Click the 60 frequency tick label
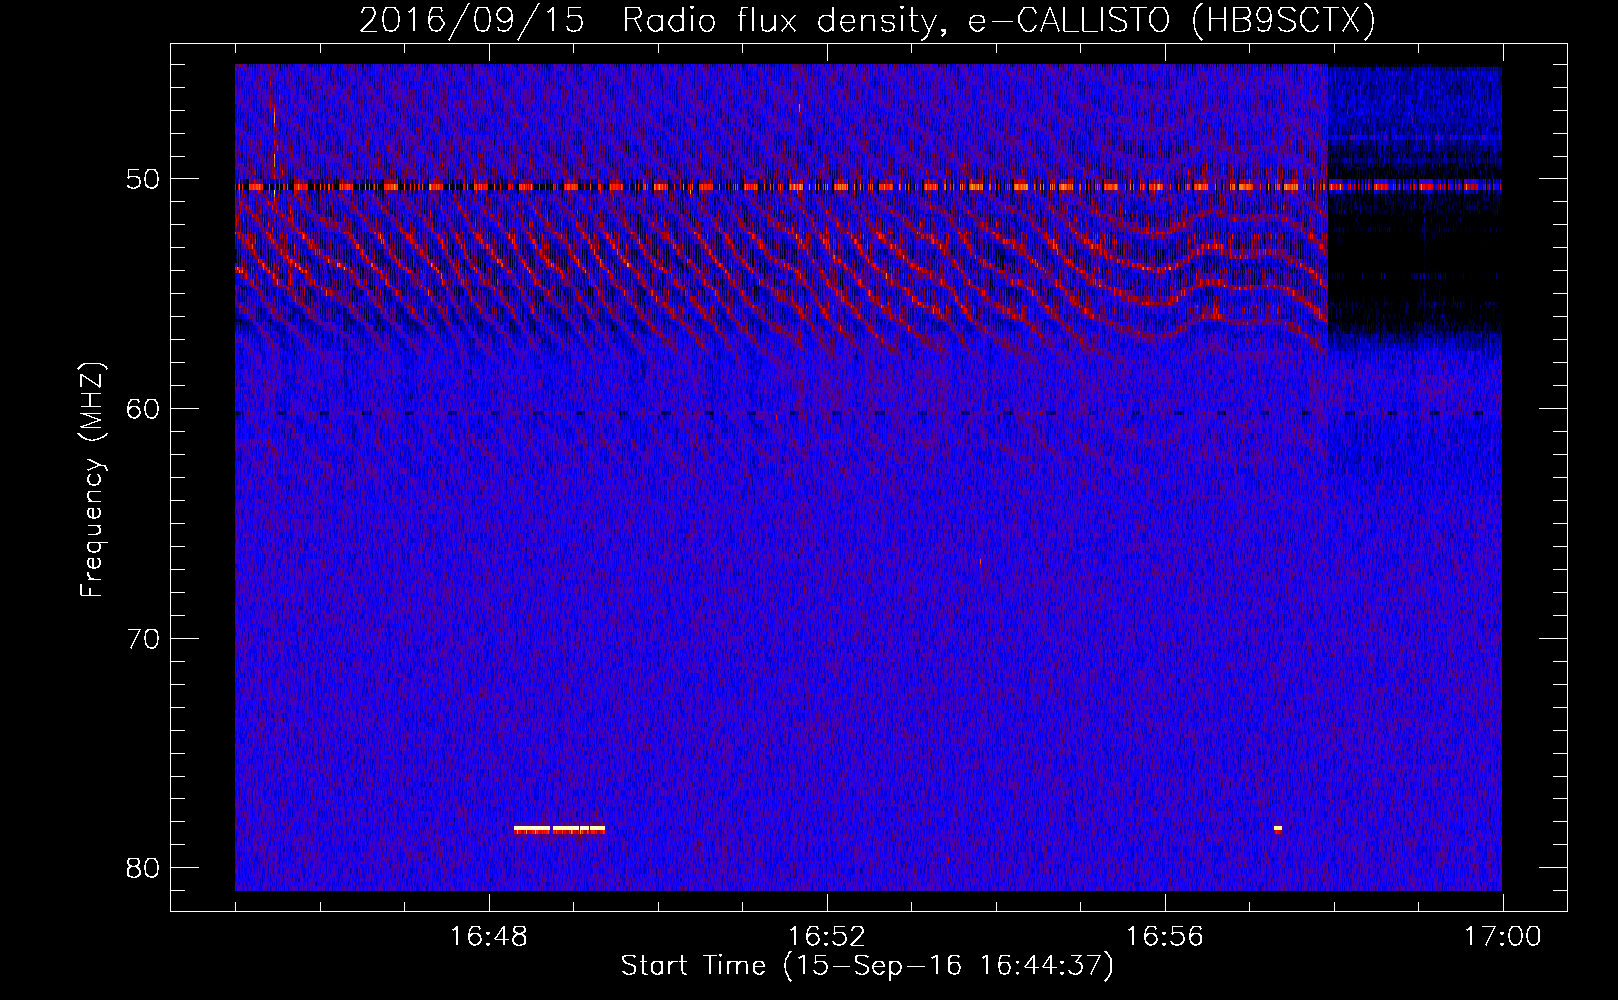Image resolution: width=1618 pixels, height=1000 pixels. pos(144,408)
